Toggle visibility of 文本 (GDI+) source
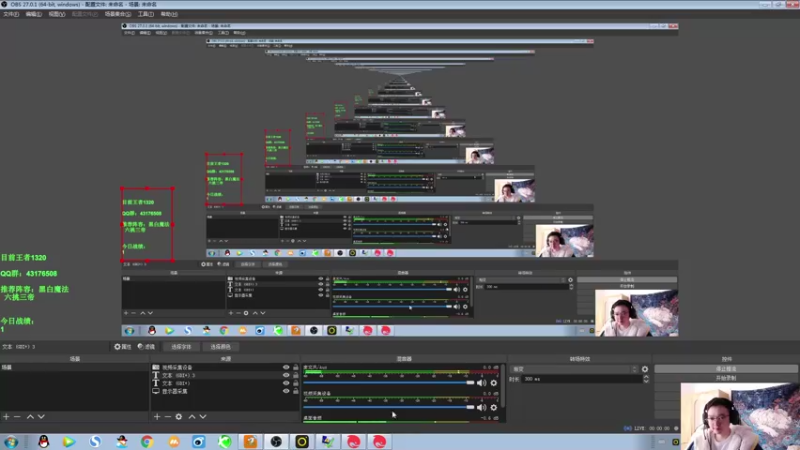This screenshot has width=800, height=450. pos(286,383)
